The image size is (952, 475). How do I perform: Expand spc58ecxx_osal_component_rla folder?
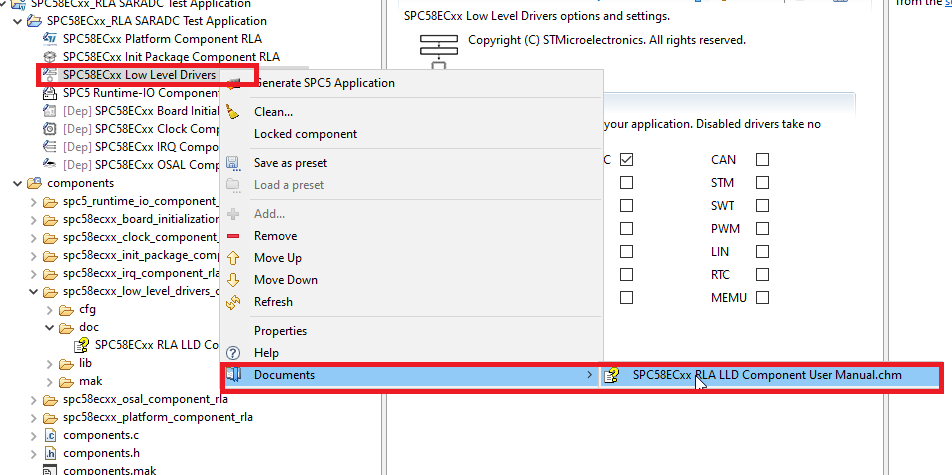34,400
